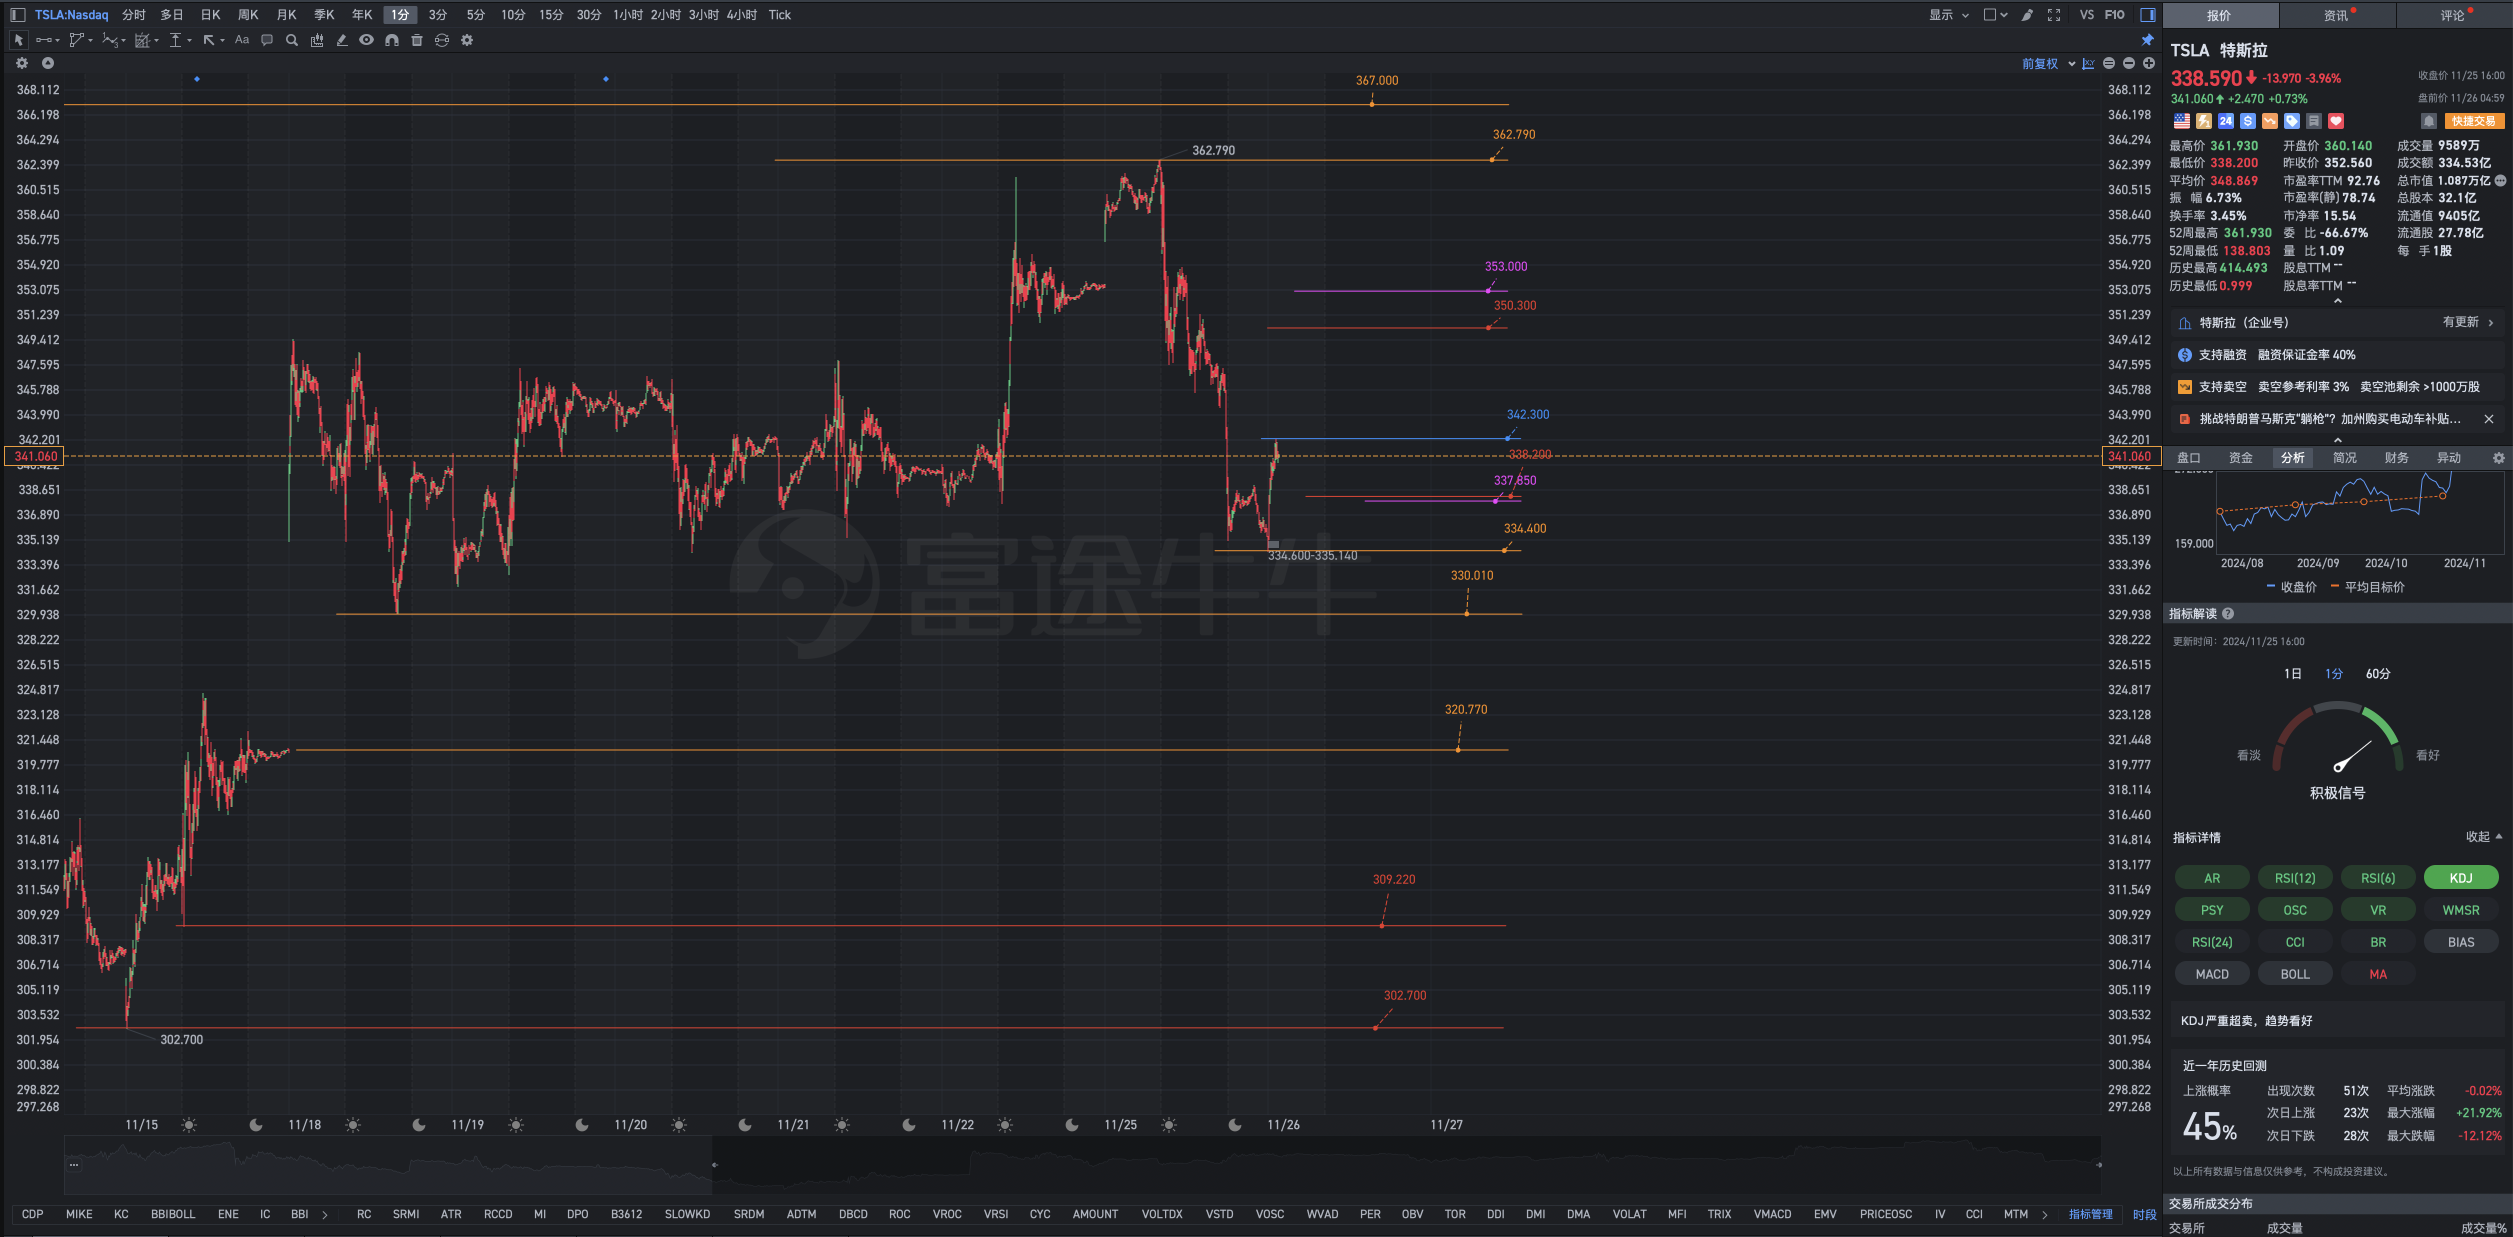Select 60分 indicator interpretation period

click(x=2377, y=674)
